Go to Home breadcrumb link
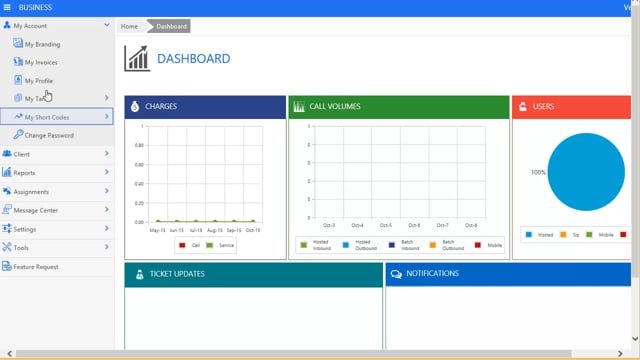 pos(129,26)
